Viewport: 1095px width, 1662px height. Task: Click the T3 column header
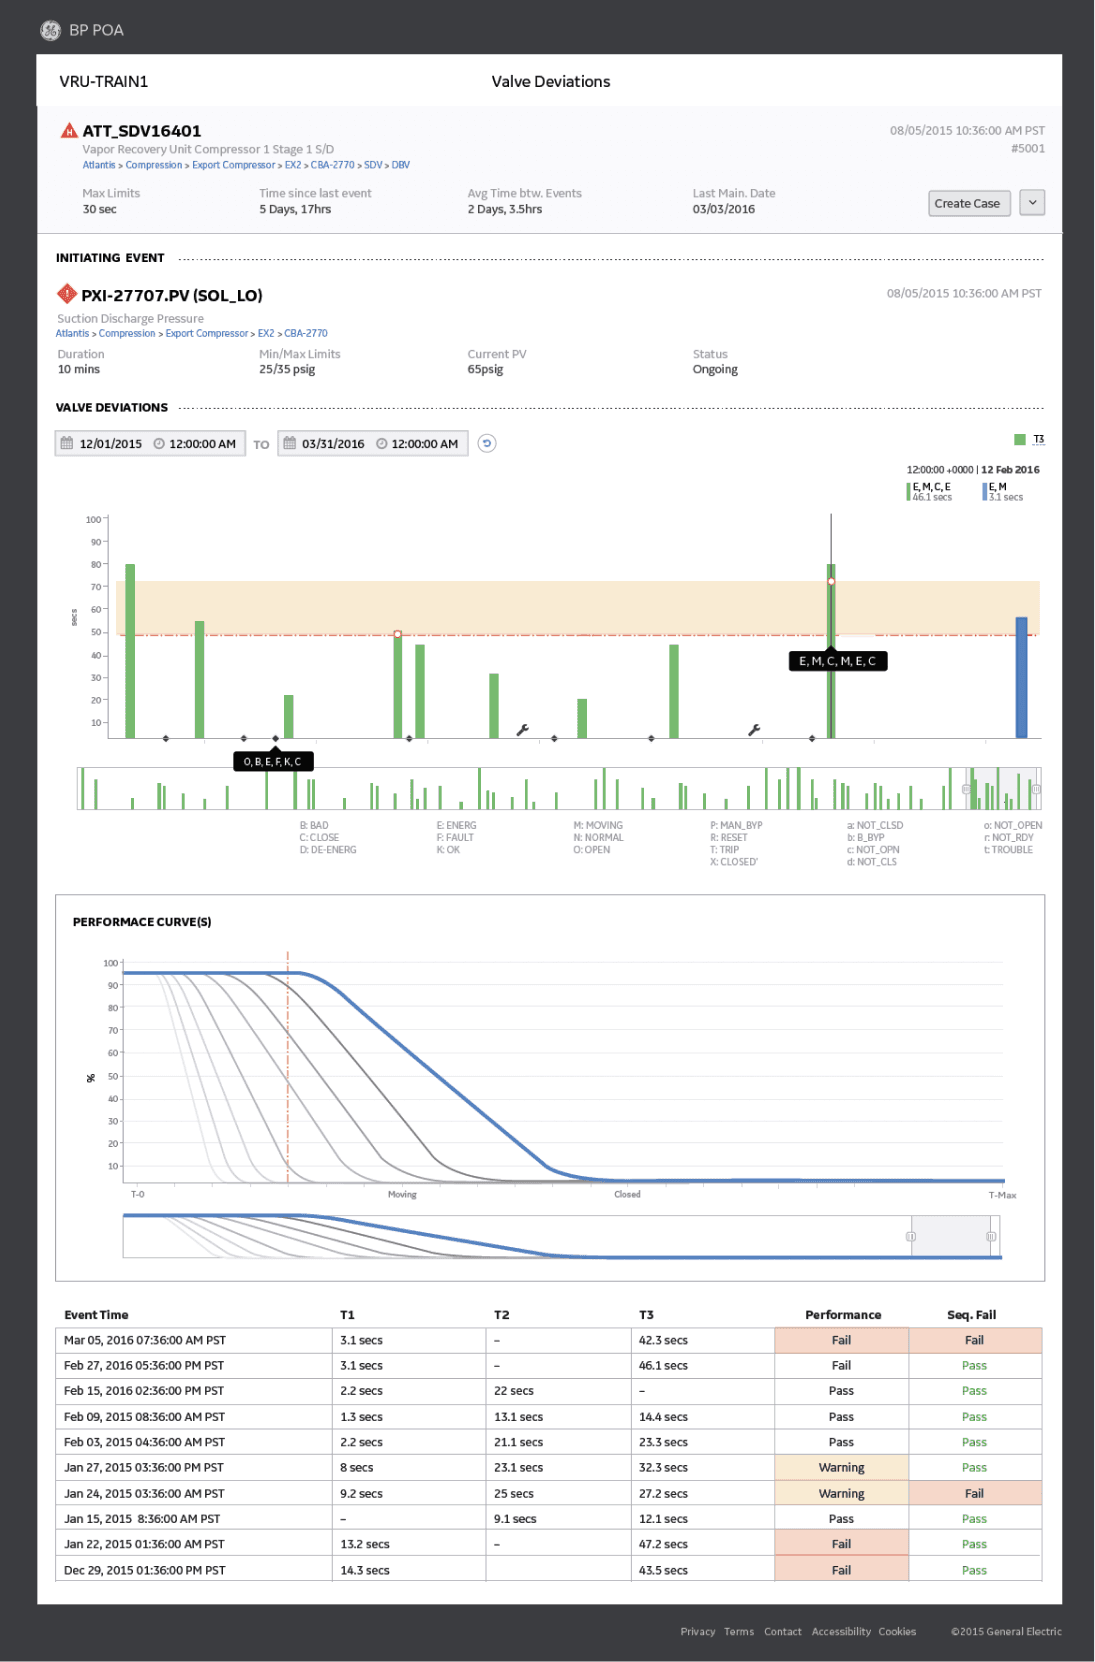click(x=646, y=1315)
